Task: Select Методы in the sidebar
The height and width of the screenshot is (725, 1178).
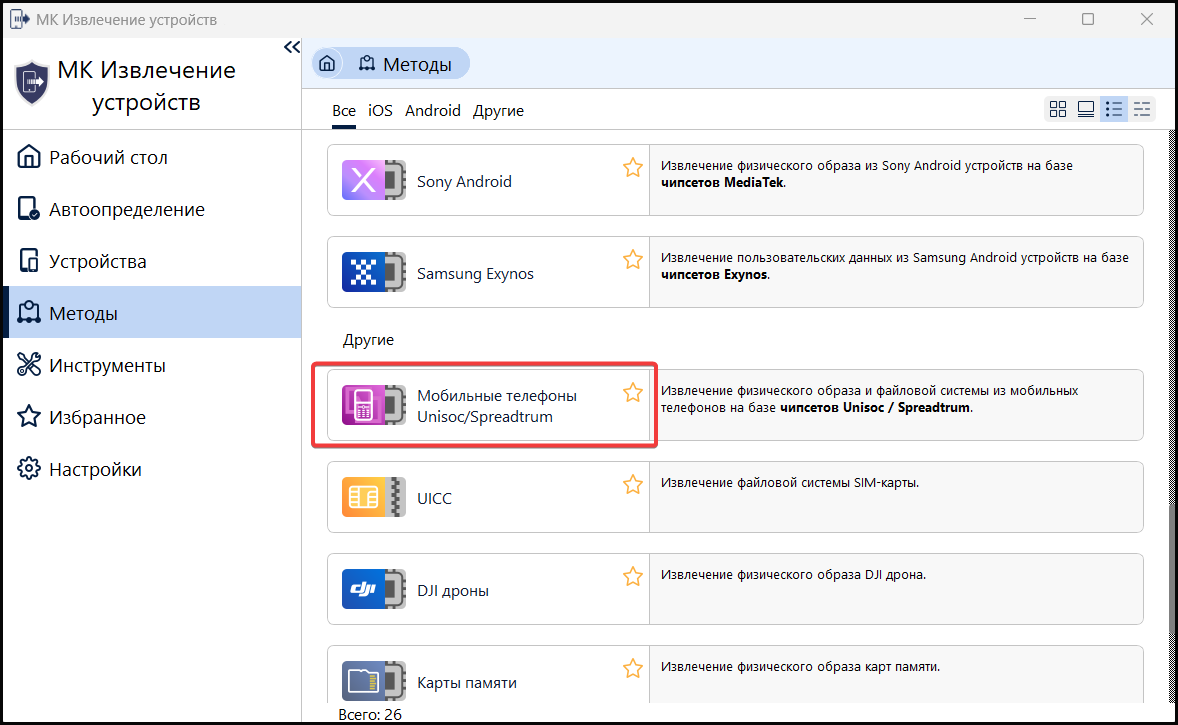Action: [153, 313]
